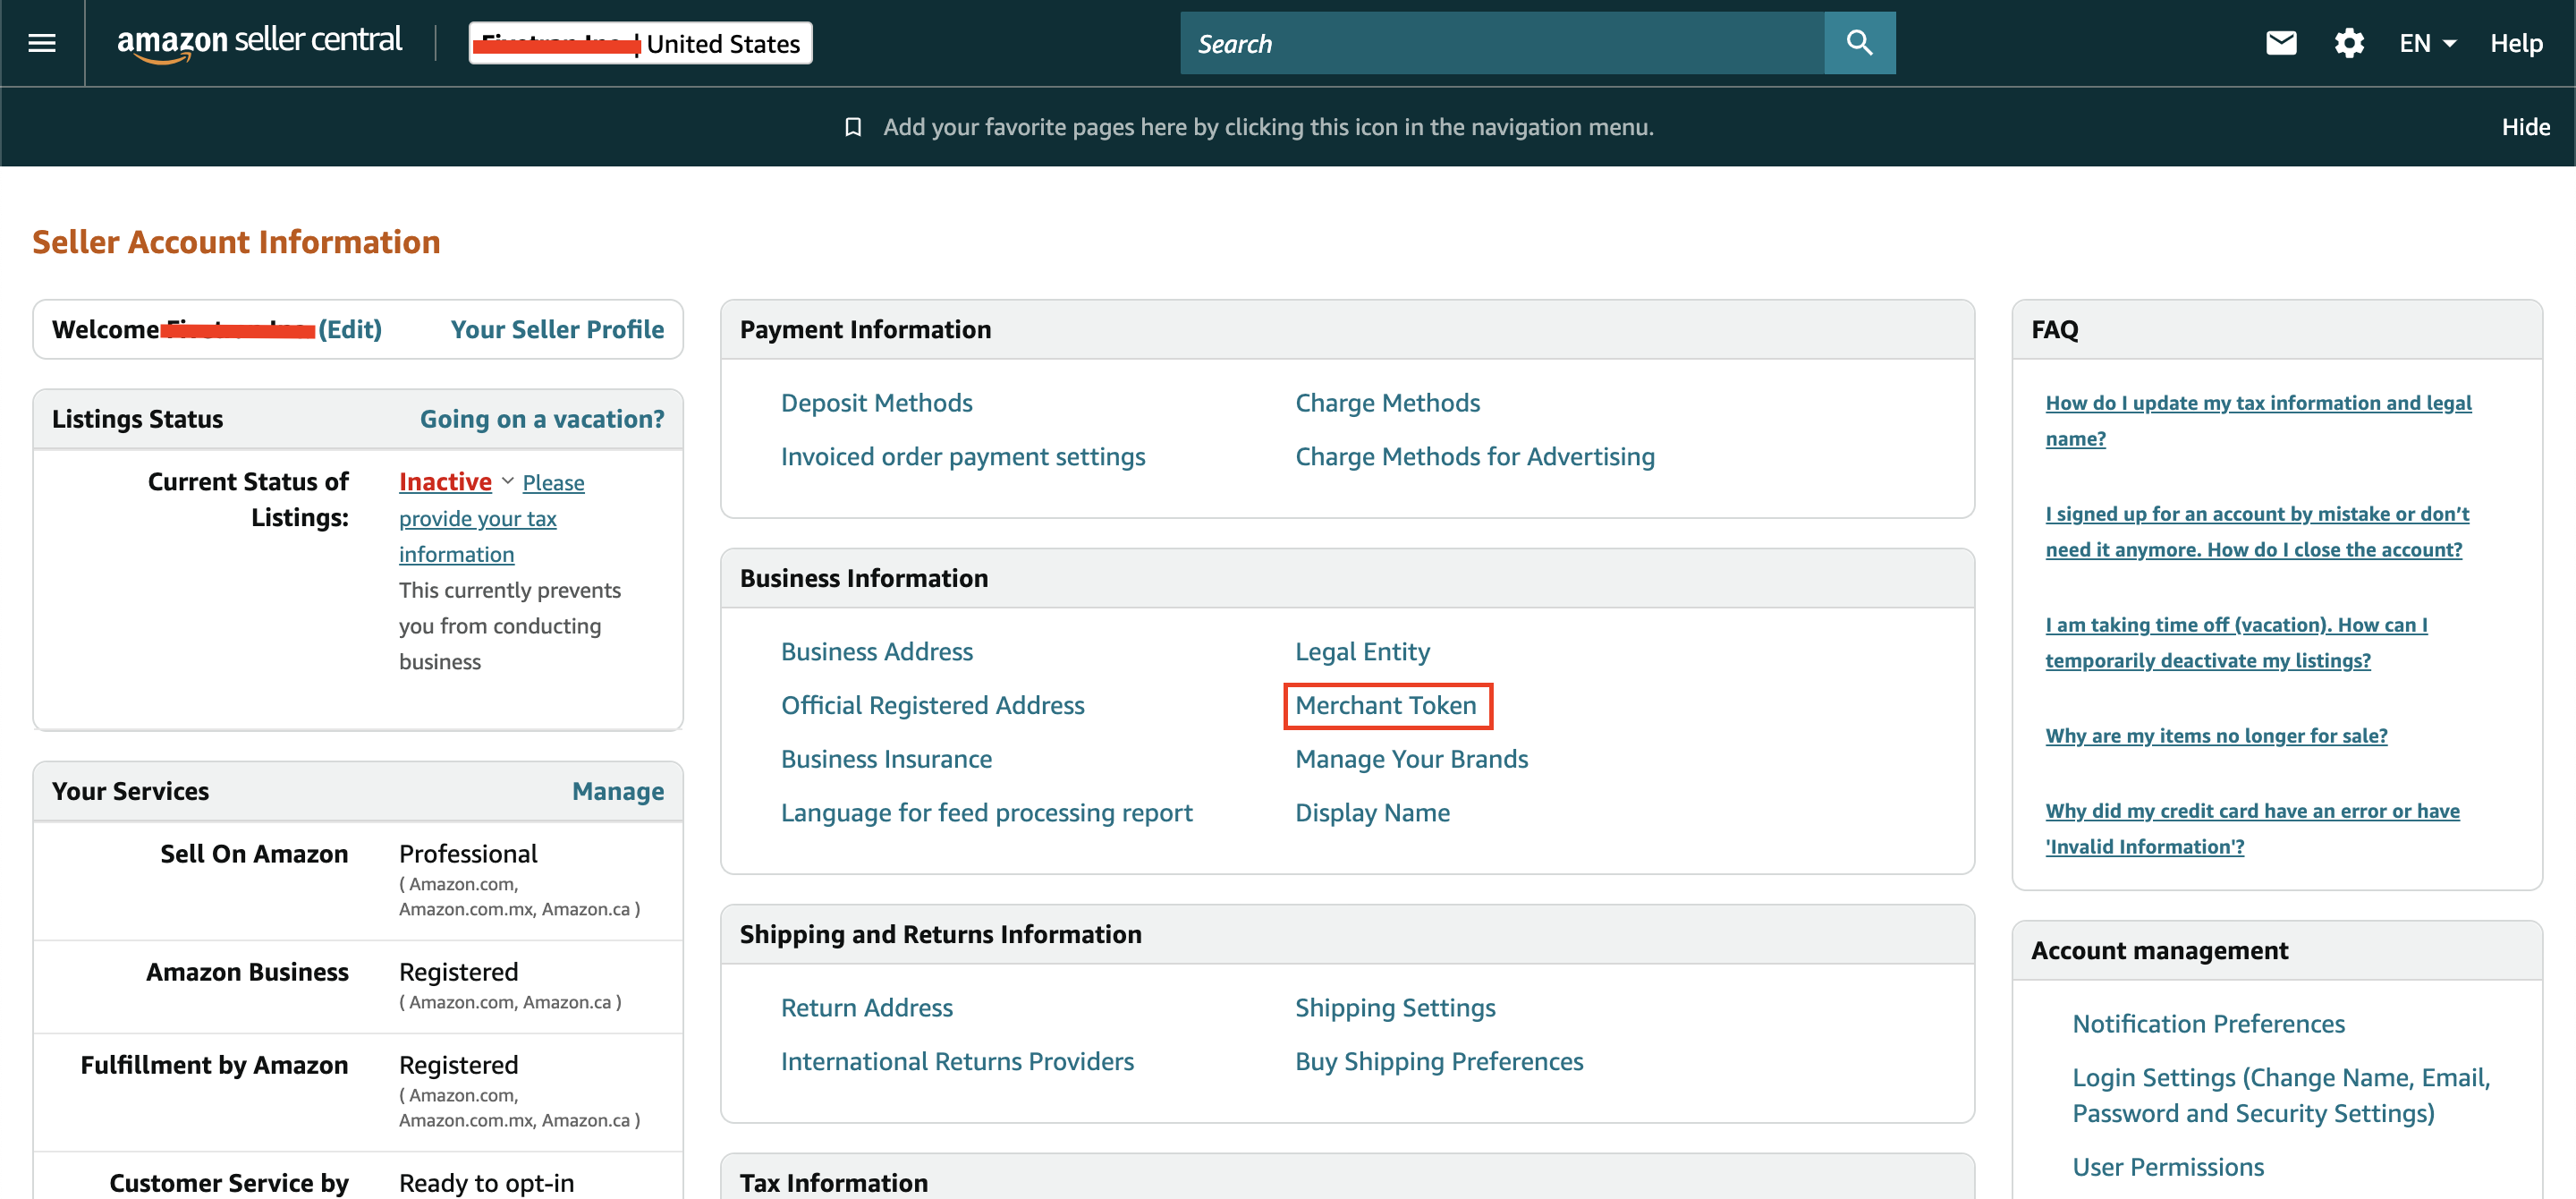Open Deposit Methods link
The height and width of the screenshot is (1199, 2576).
[x=876, y=403]
